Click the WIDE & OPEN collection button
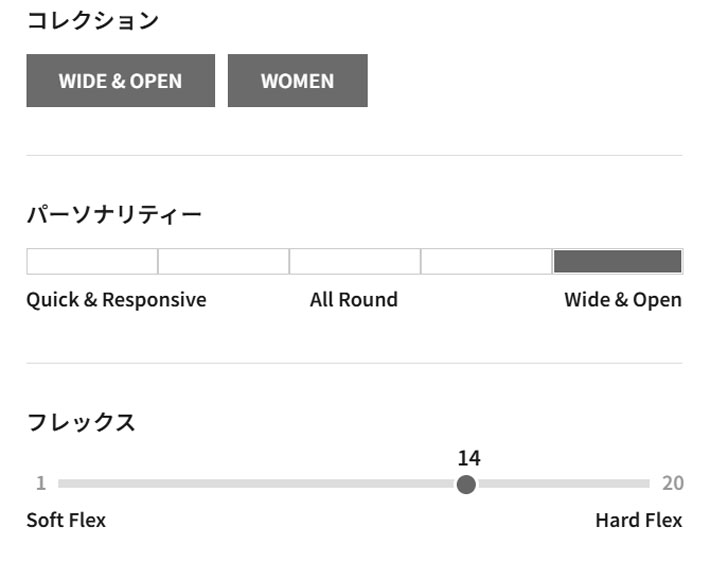The image size is (710, 562). [x=120, y=81]
